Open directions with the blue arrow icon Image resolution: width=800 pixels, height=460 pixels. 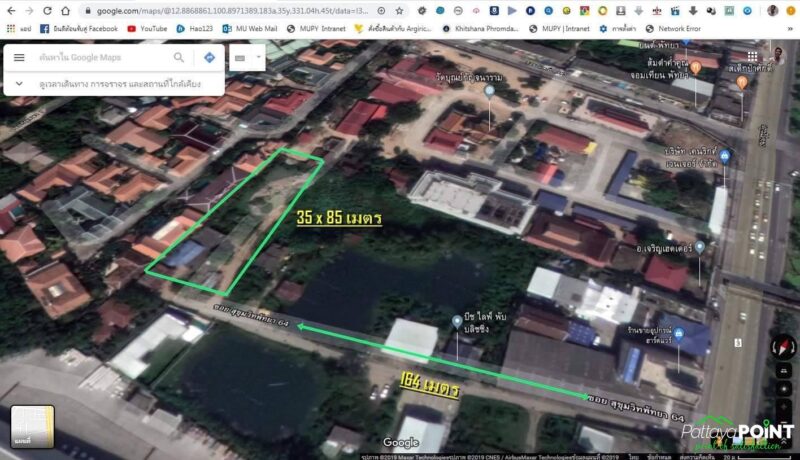(x=209, y=58)
